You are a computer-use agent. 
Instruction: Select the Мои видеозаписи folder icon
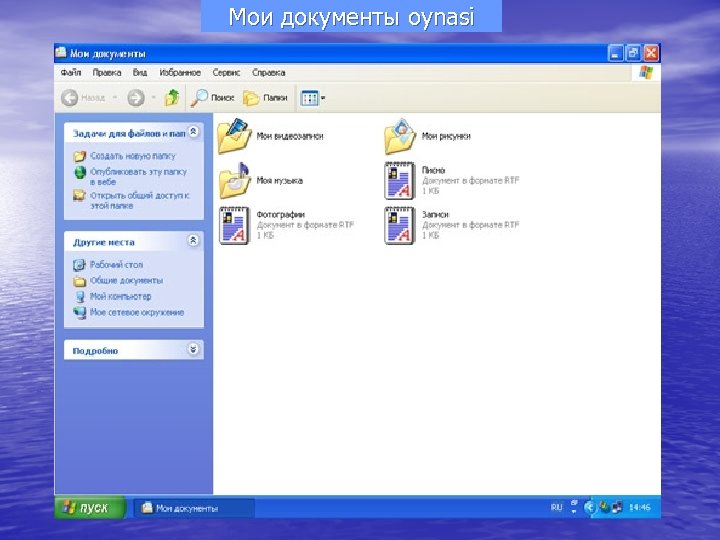coord(235,136)
